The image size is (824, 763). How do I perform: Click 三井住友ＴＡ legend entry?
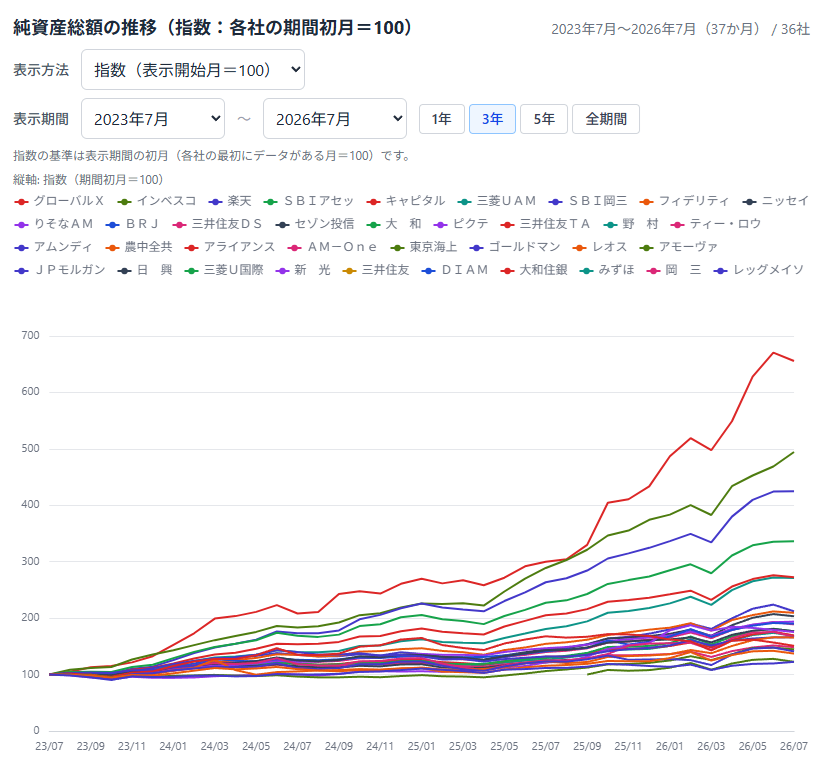pos(545,224)
